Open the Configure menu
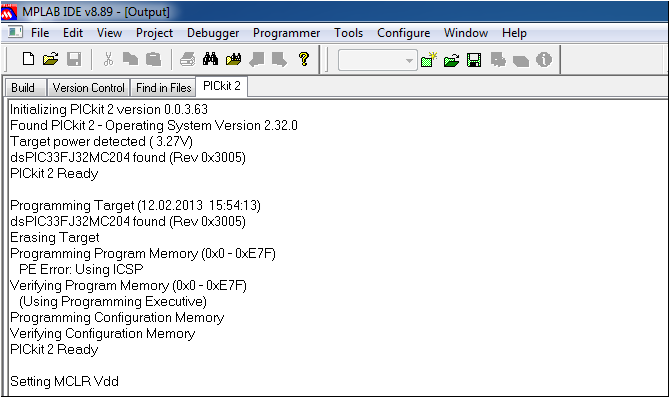The height and width of the screenshot is (397, 669). point(403,33)
